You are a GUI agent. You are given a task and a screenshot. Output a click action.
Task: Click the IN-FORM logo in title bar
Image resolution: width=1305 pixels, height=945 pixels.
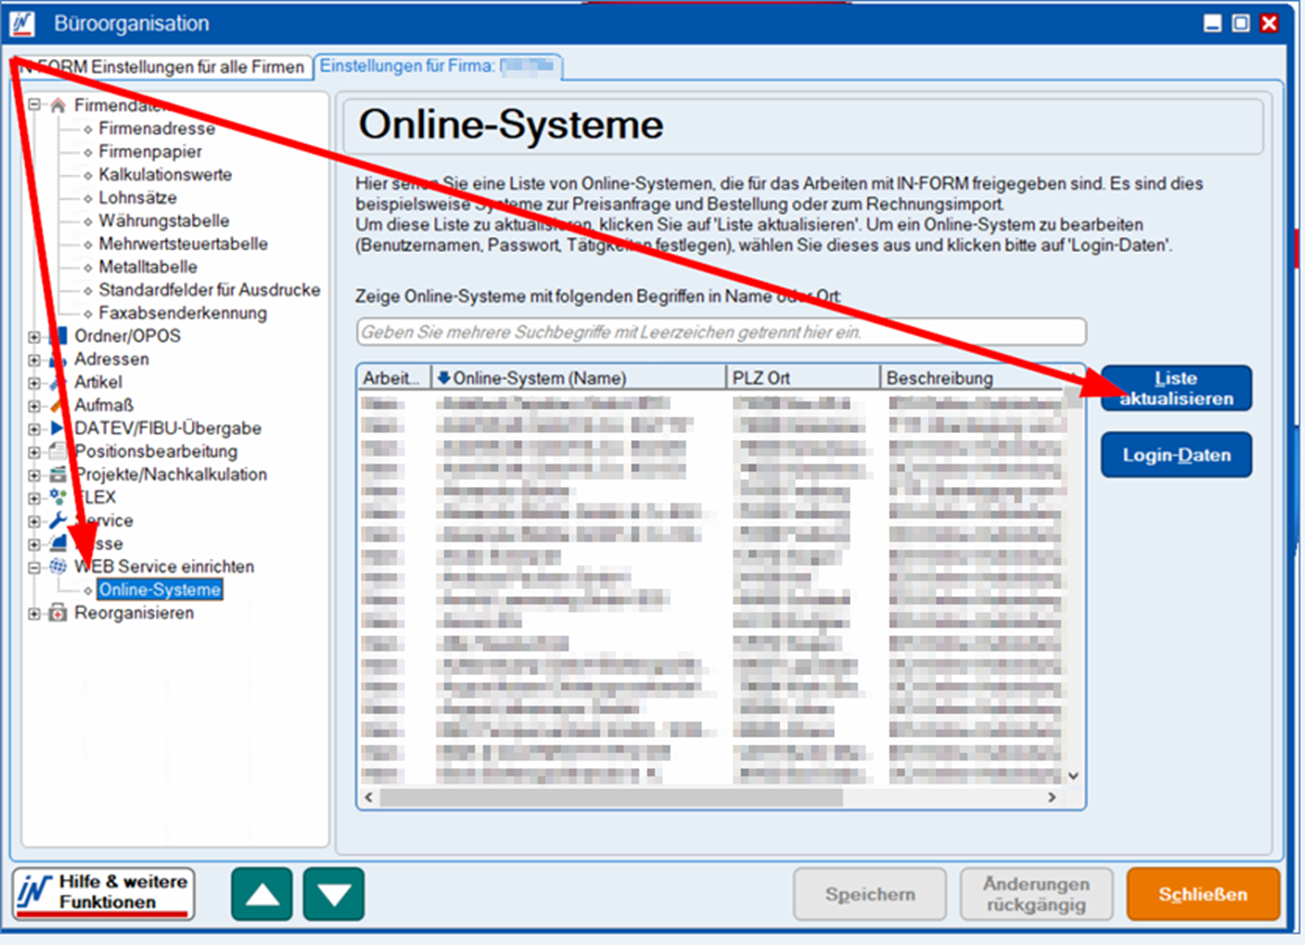[x=22, y=23]
